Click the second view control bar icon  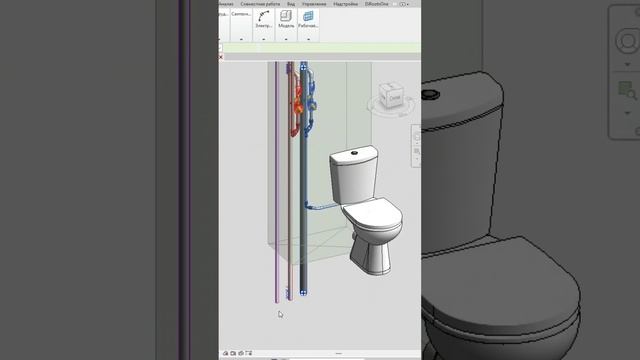click(233, 353)
